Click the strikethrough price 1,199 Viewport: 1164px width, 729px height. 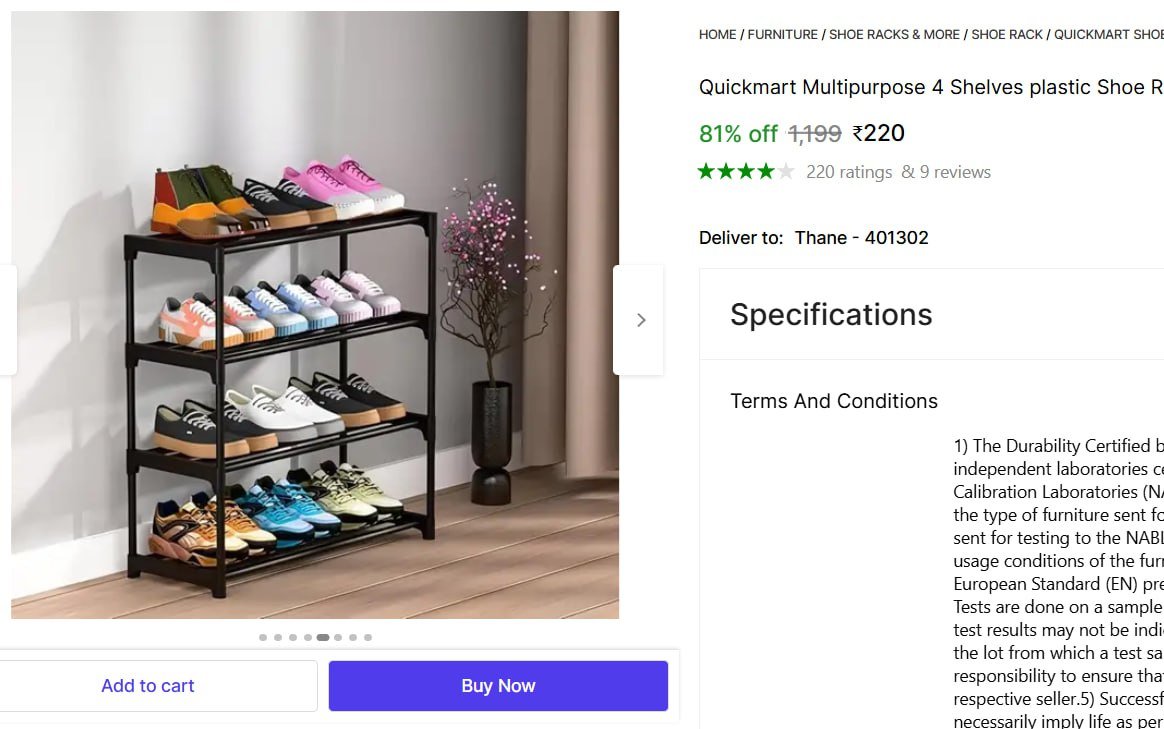click(812, 133)
